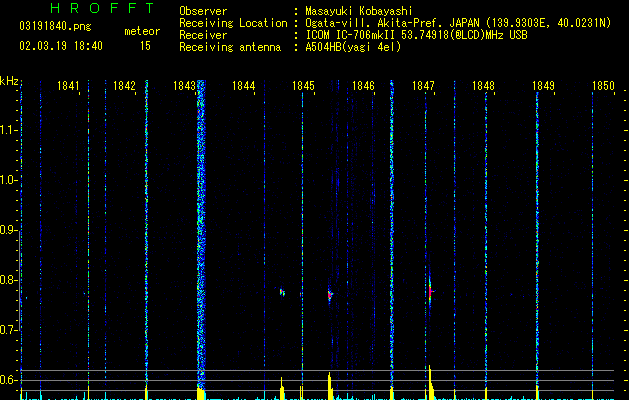This screenshot has width=629, height=400.
Task: Click the 1.1 kHz axis tick label
Action: [8, 130]
